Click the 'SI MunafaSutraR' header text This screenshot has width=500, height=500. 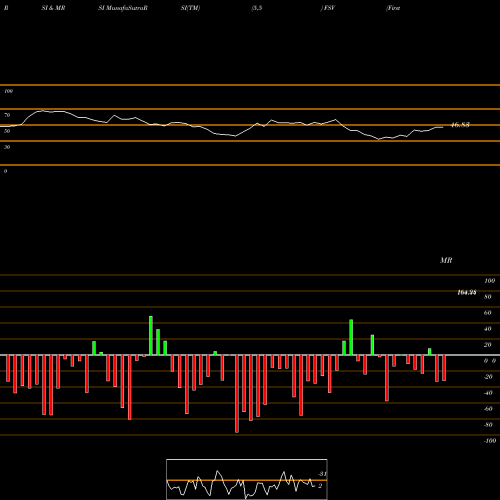point(123,8)
